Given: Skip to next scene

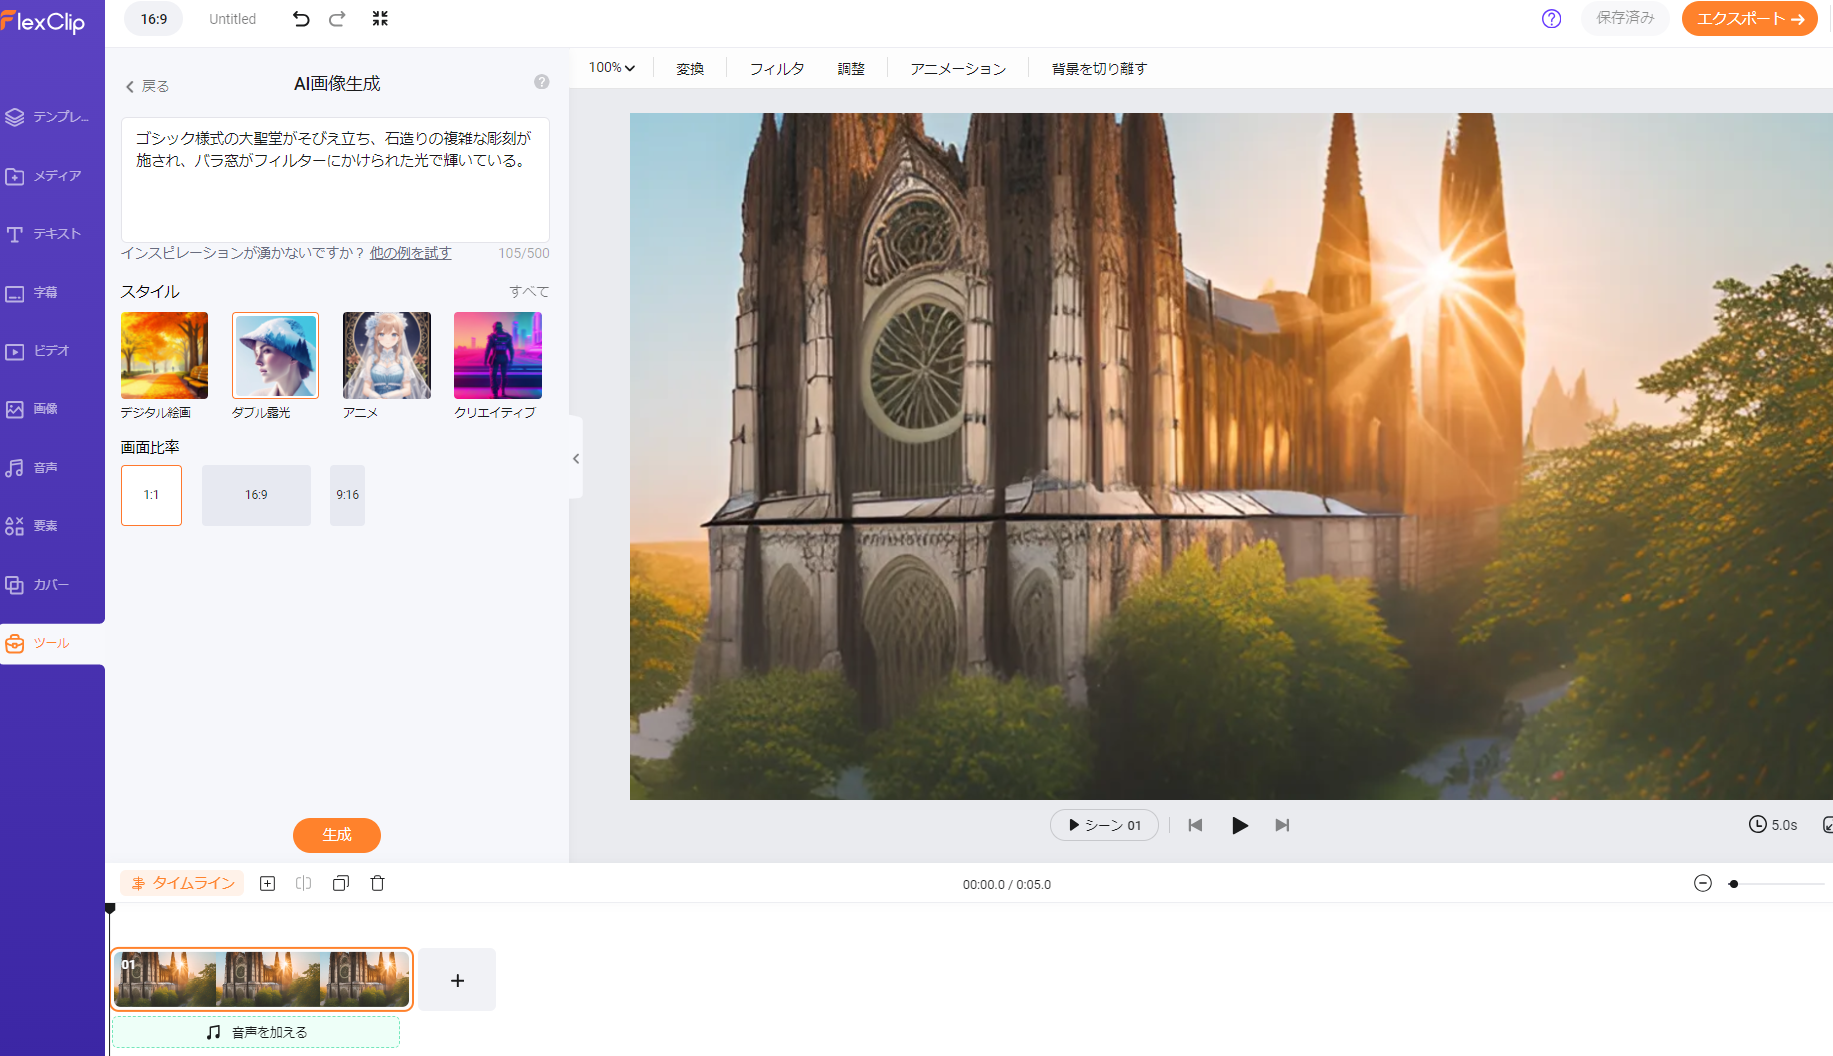Looking at the screenshot, I should pyautogui.click(x=1282, y=825).
